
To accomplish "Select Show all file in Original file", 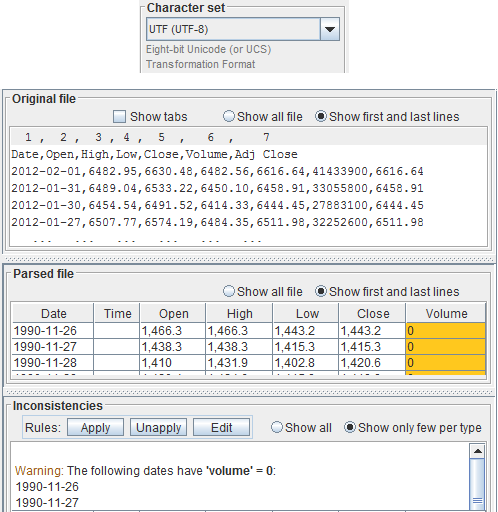I will 263,117.
